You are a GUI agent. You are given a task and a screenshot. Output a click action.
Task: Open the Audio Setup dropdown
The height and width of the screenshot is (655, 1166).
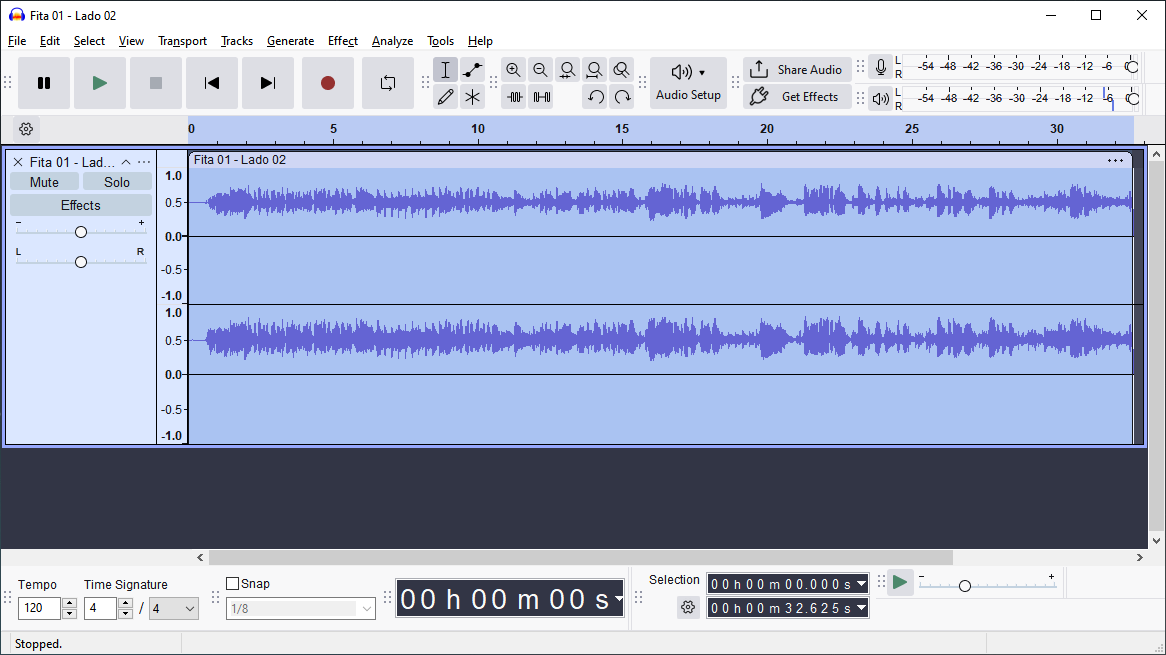tap(689, 83)
